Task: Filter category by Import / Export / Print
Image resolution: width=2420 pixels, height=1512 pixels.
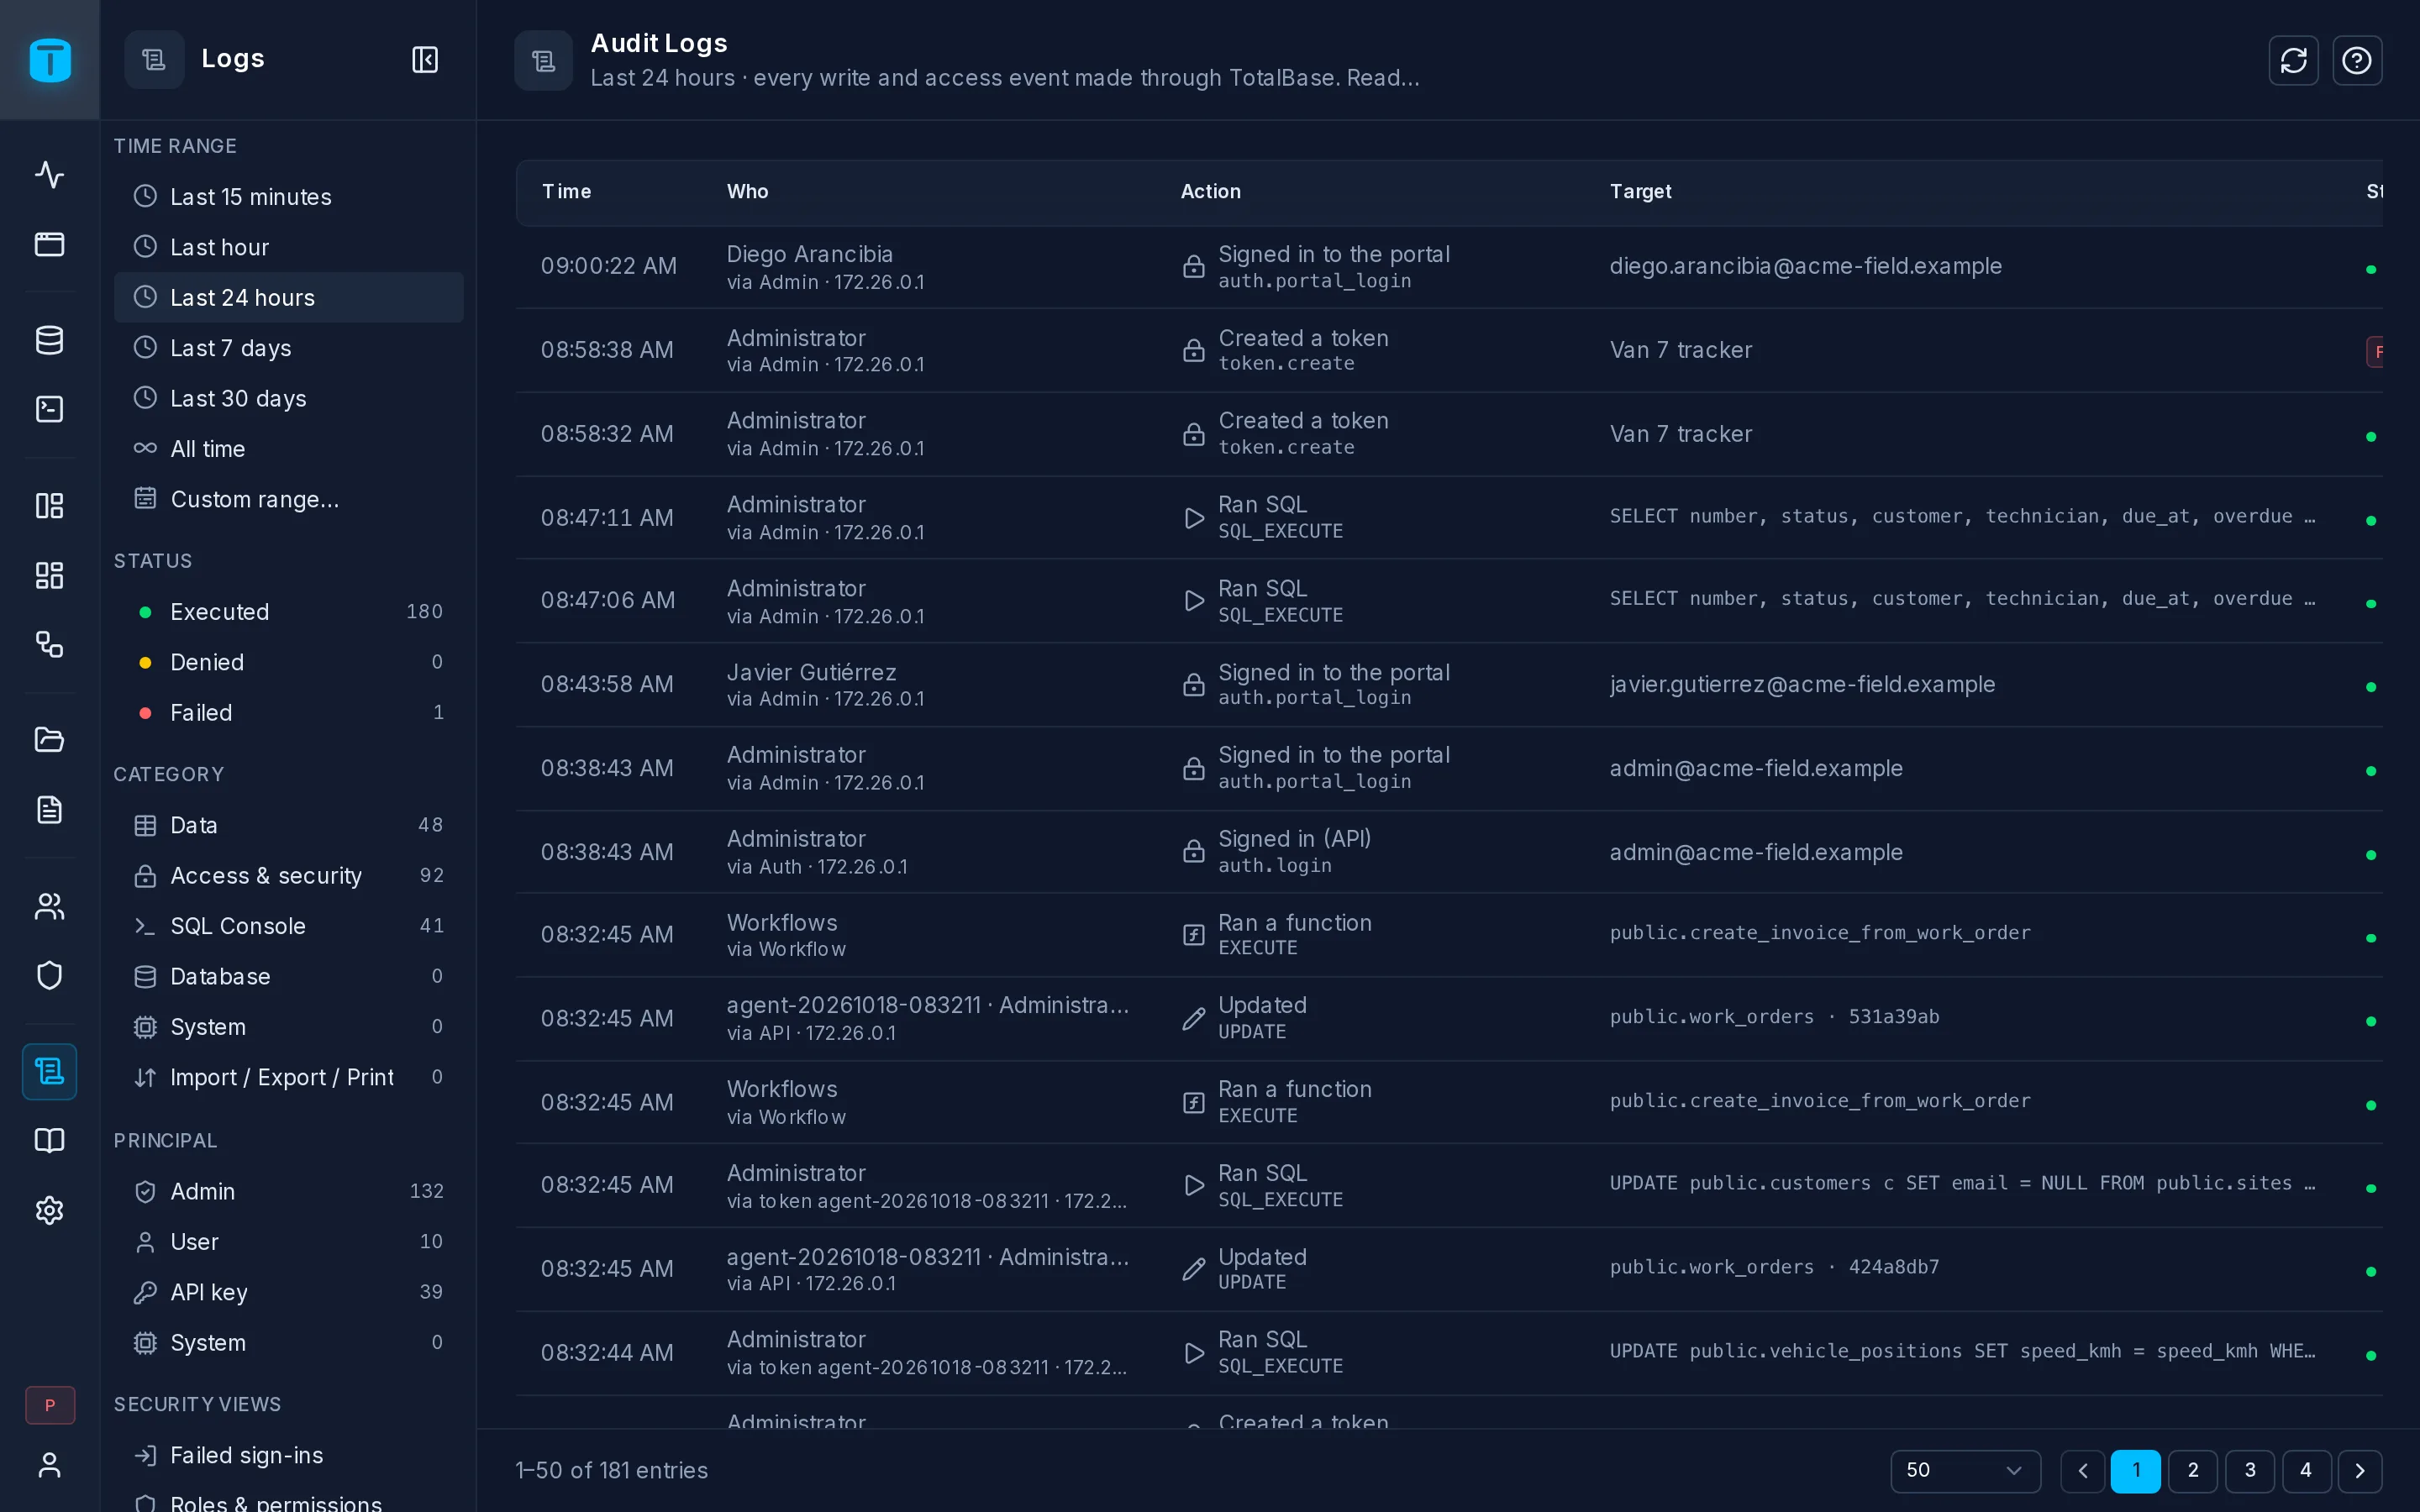Action: pyautogui.click(x=288, y=1077)
